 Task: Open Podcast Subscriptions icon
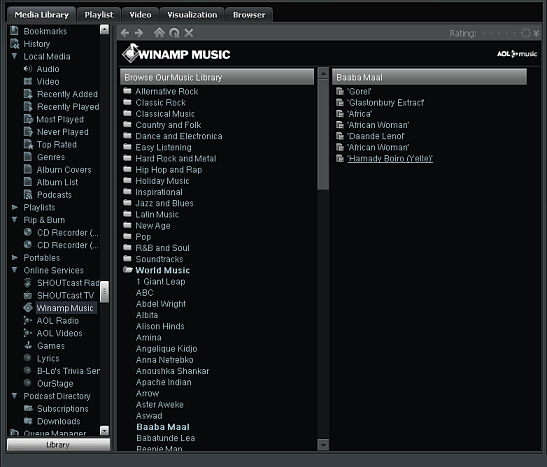(28, 408)
